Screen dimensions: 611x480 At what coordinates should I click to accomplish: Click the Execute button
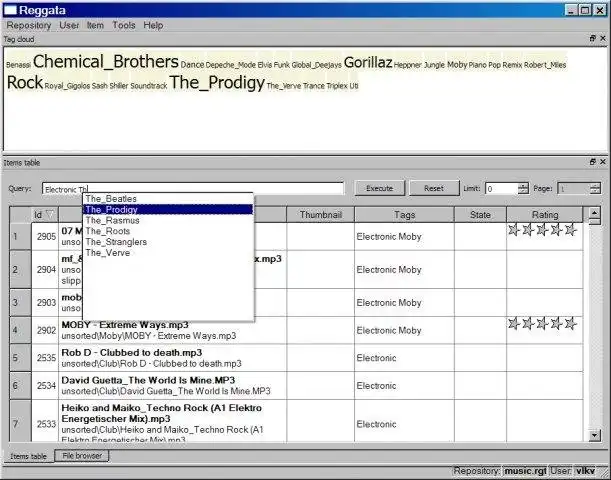[x=380, y=188]
